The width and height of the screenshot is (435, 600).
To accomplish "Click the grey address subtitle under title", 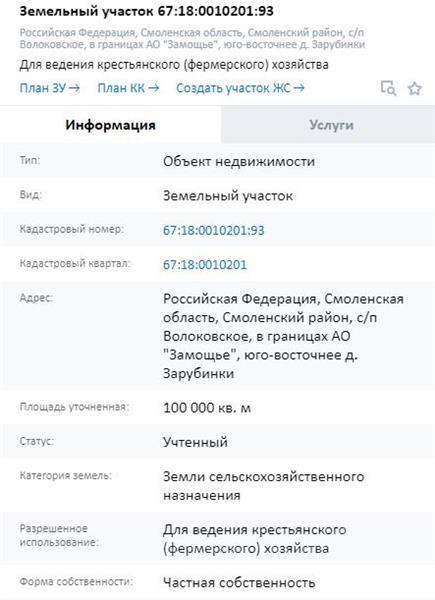I will (192, 38).
